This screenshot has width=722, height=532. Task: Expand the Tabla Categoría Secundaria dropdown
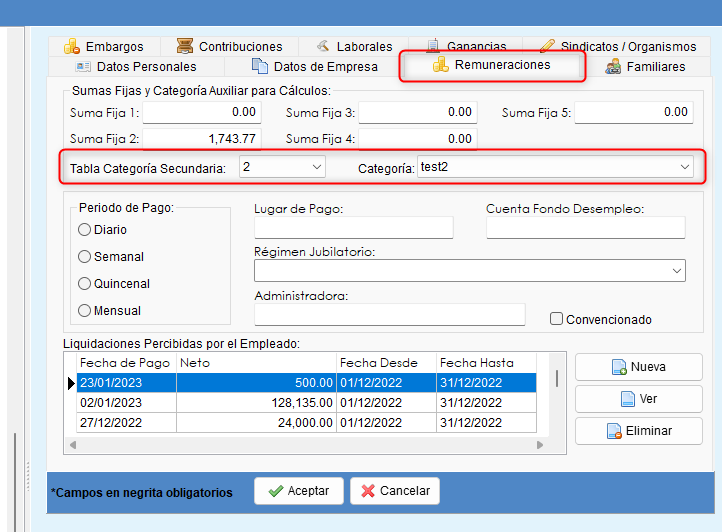pos(316,167)
